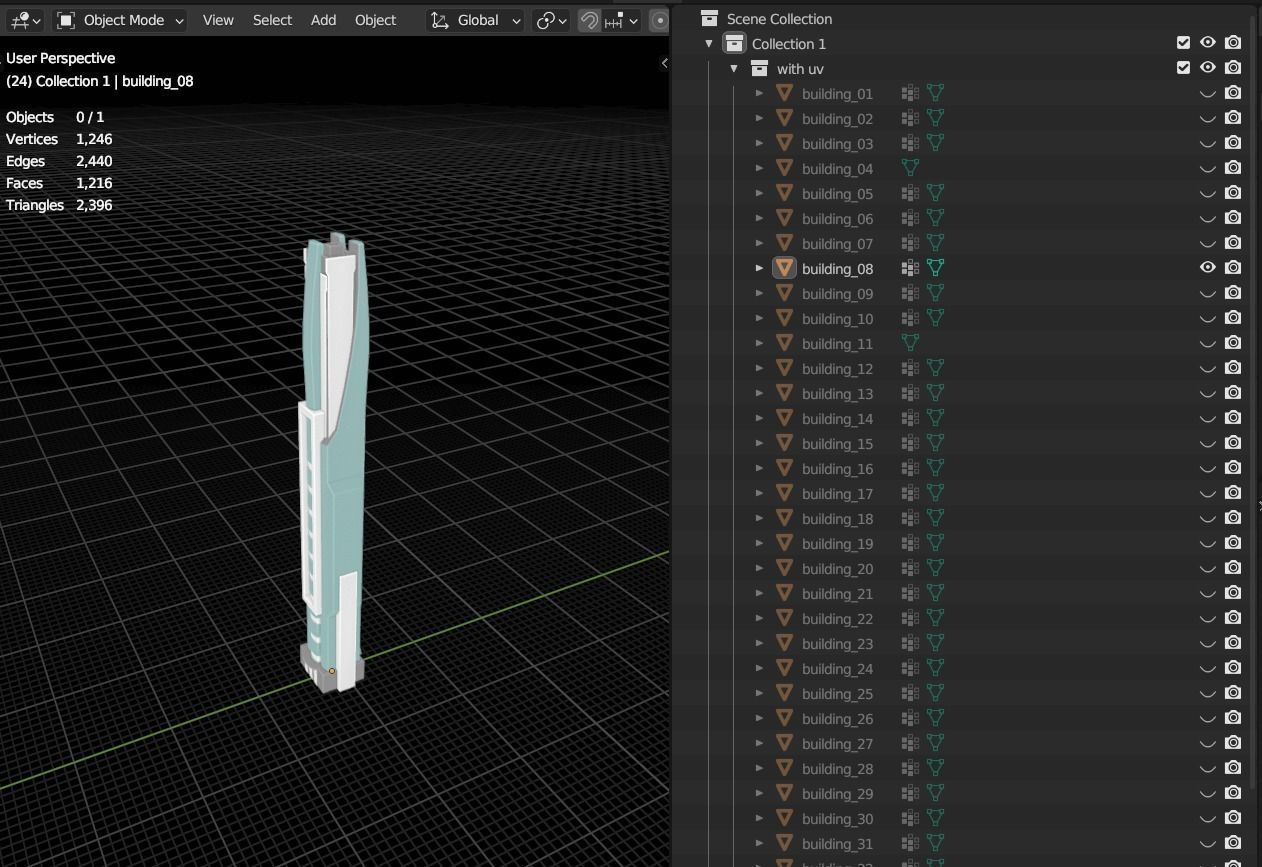Open the snapping options dropdown
Image resolution: width=1262 pixels, height=867 pixels.
621,20
